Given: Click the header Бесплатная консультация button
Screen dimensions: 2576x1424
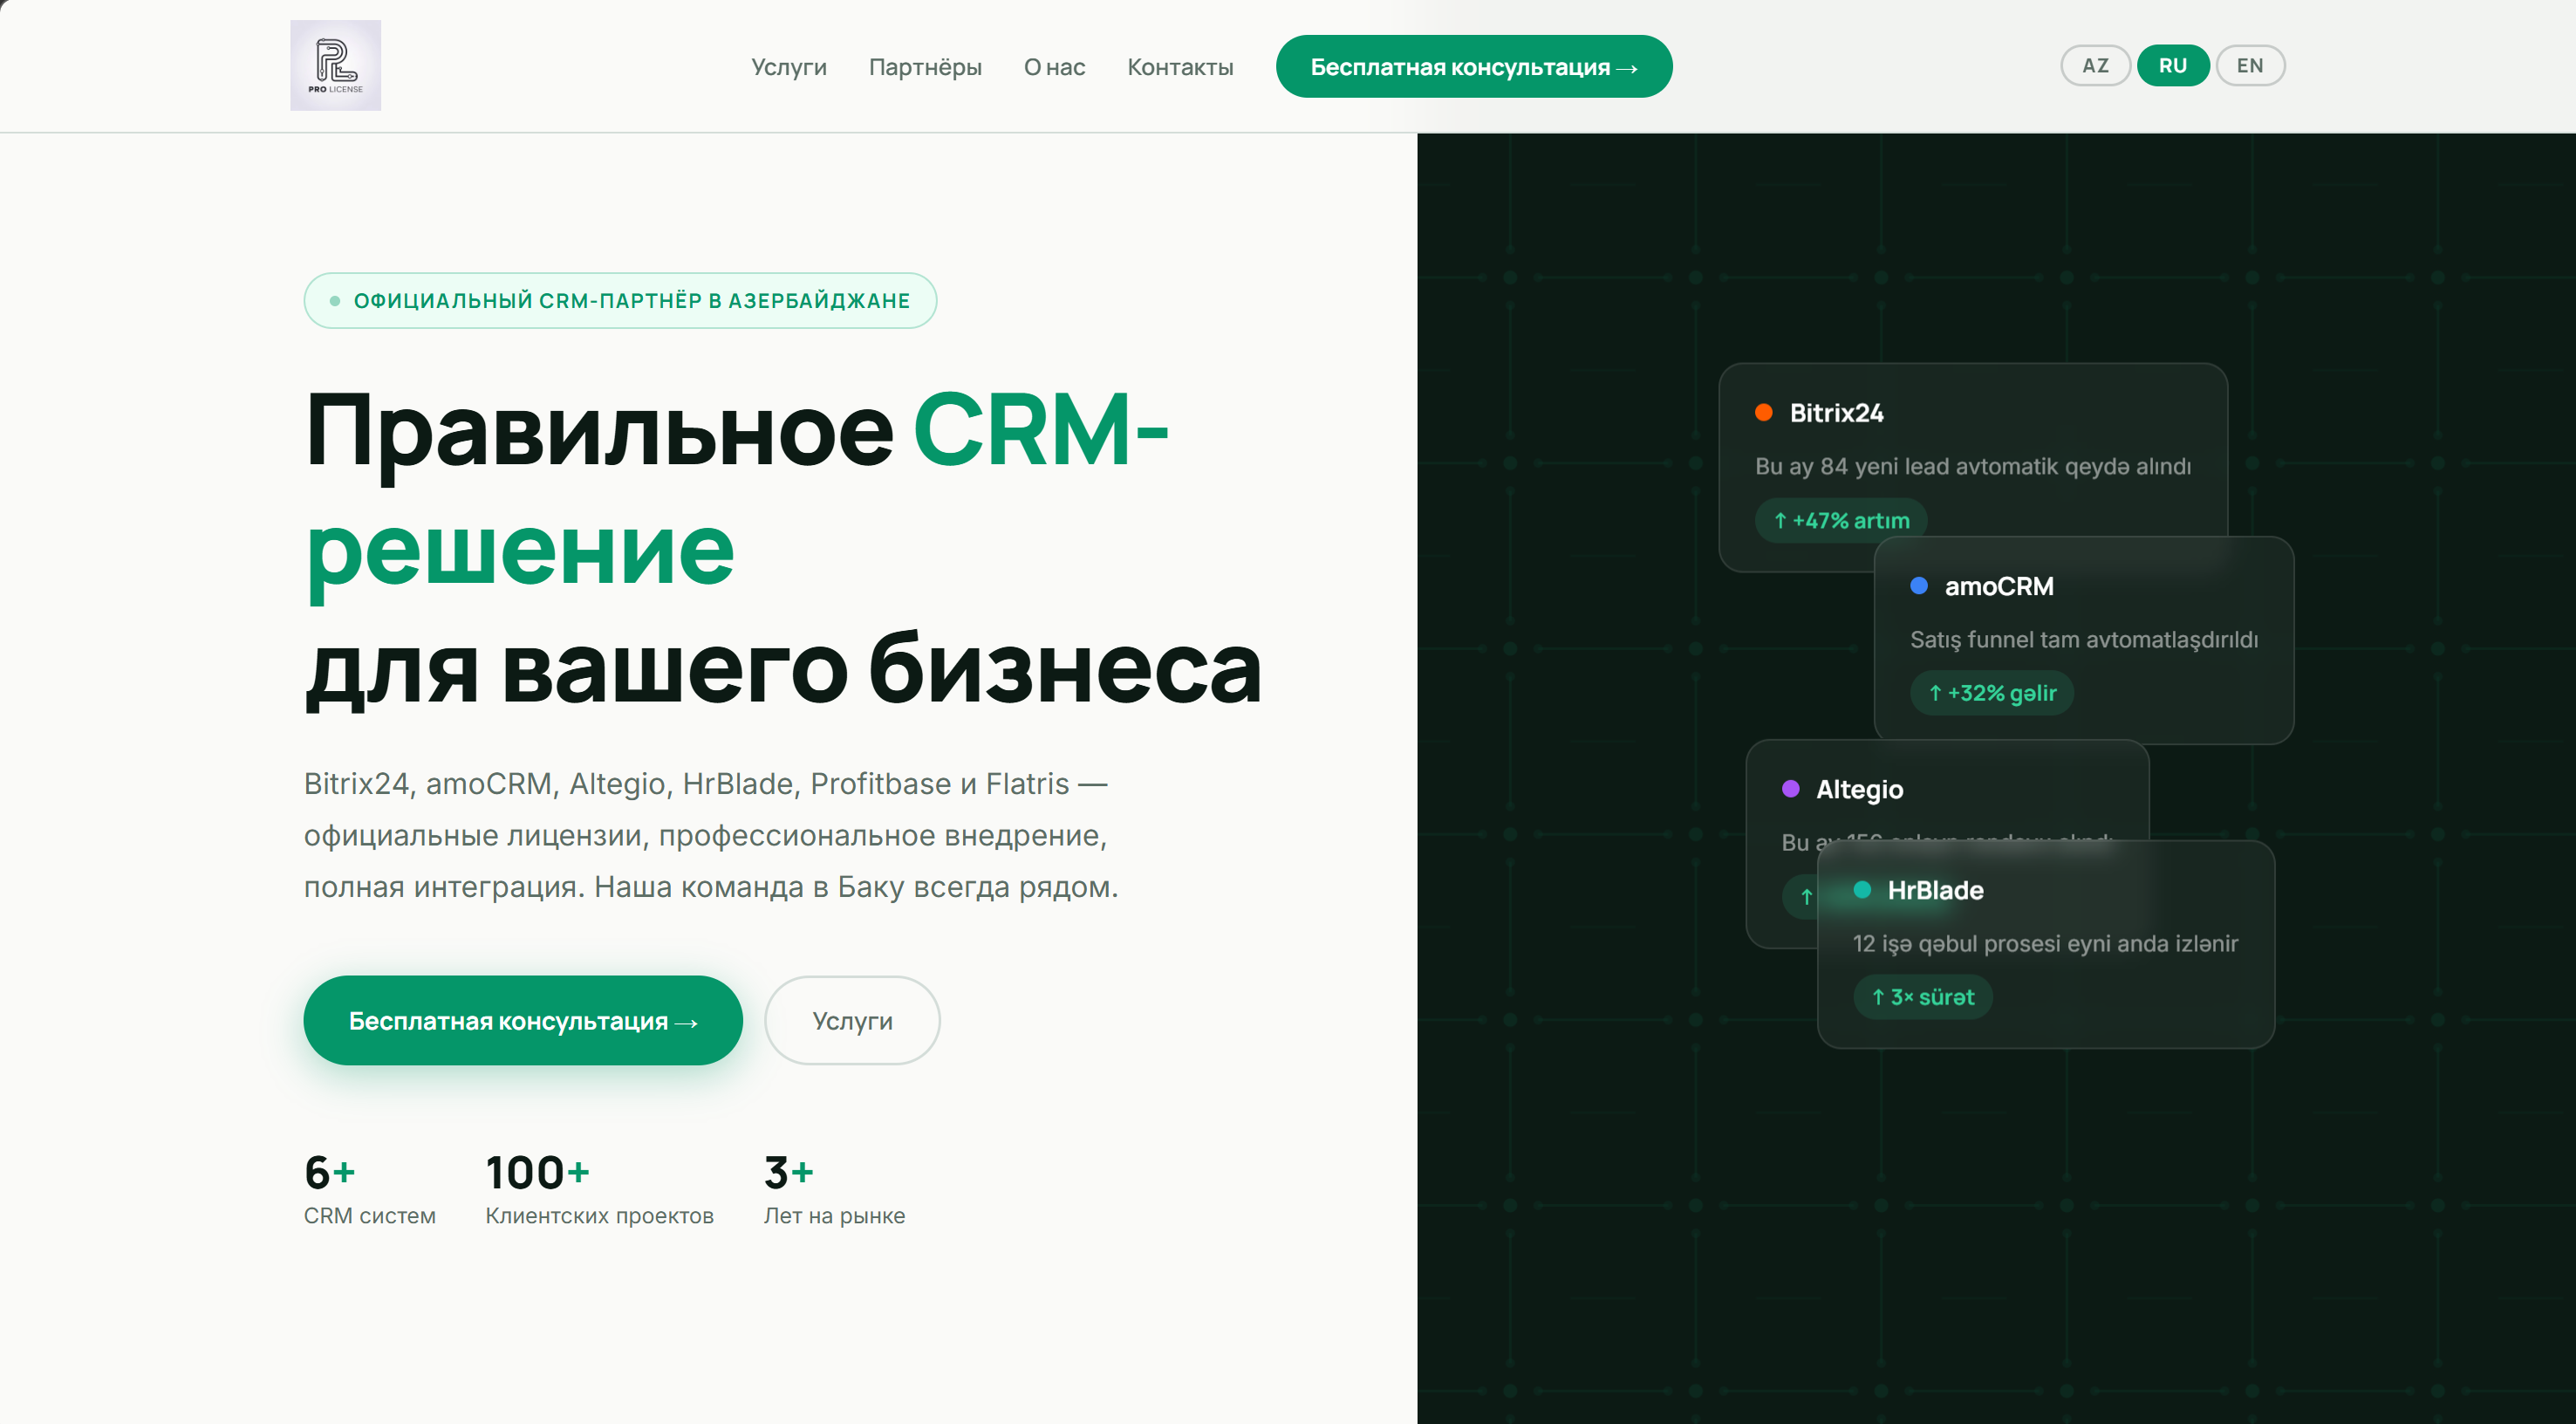Looking at the screenshot, I should [1473, 67].
